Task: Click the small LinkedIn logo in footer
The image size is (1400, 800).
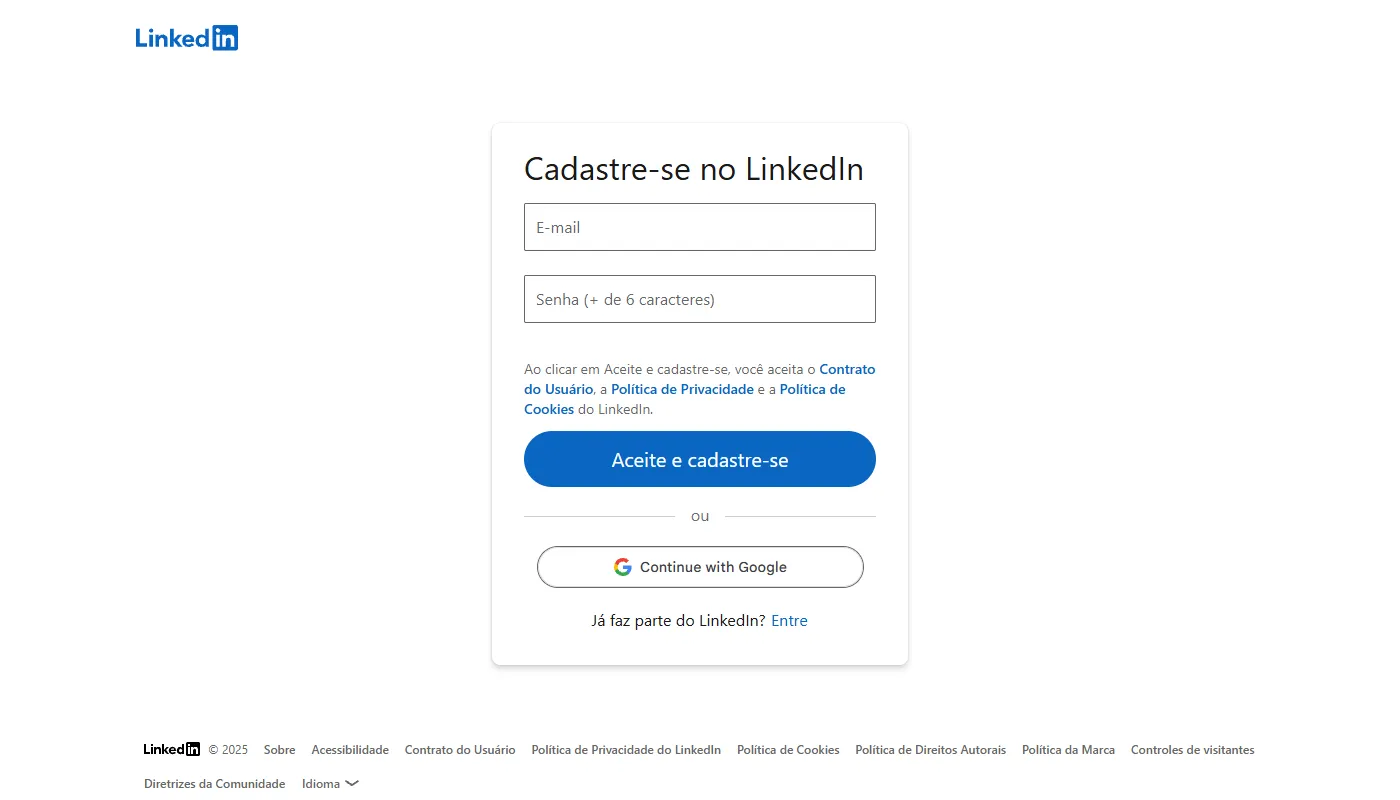Action: pos(172,749)
